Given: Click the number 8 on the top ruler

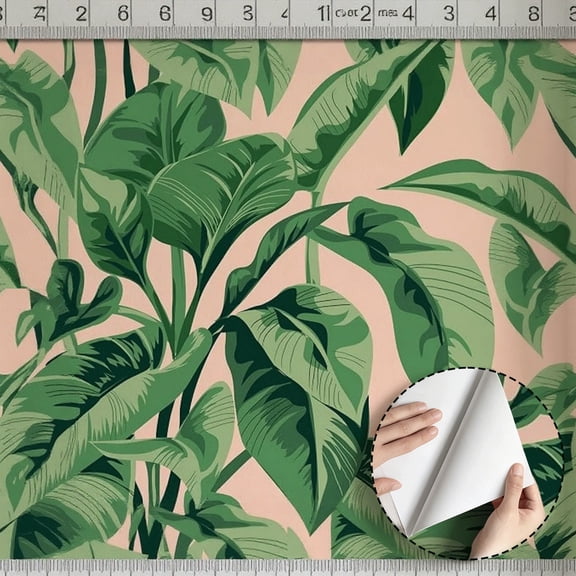Looking at the screenshot, I should (x=534, y=14).
